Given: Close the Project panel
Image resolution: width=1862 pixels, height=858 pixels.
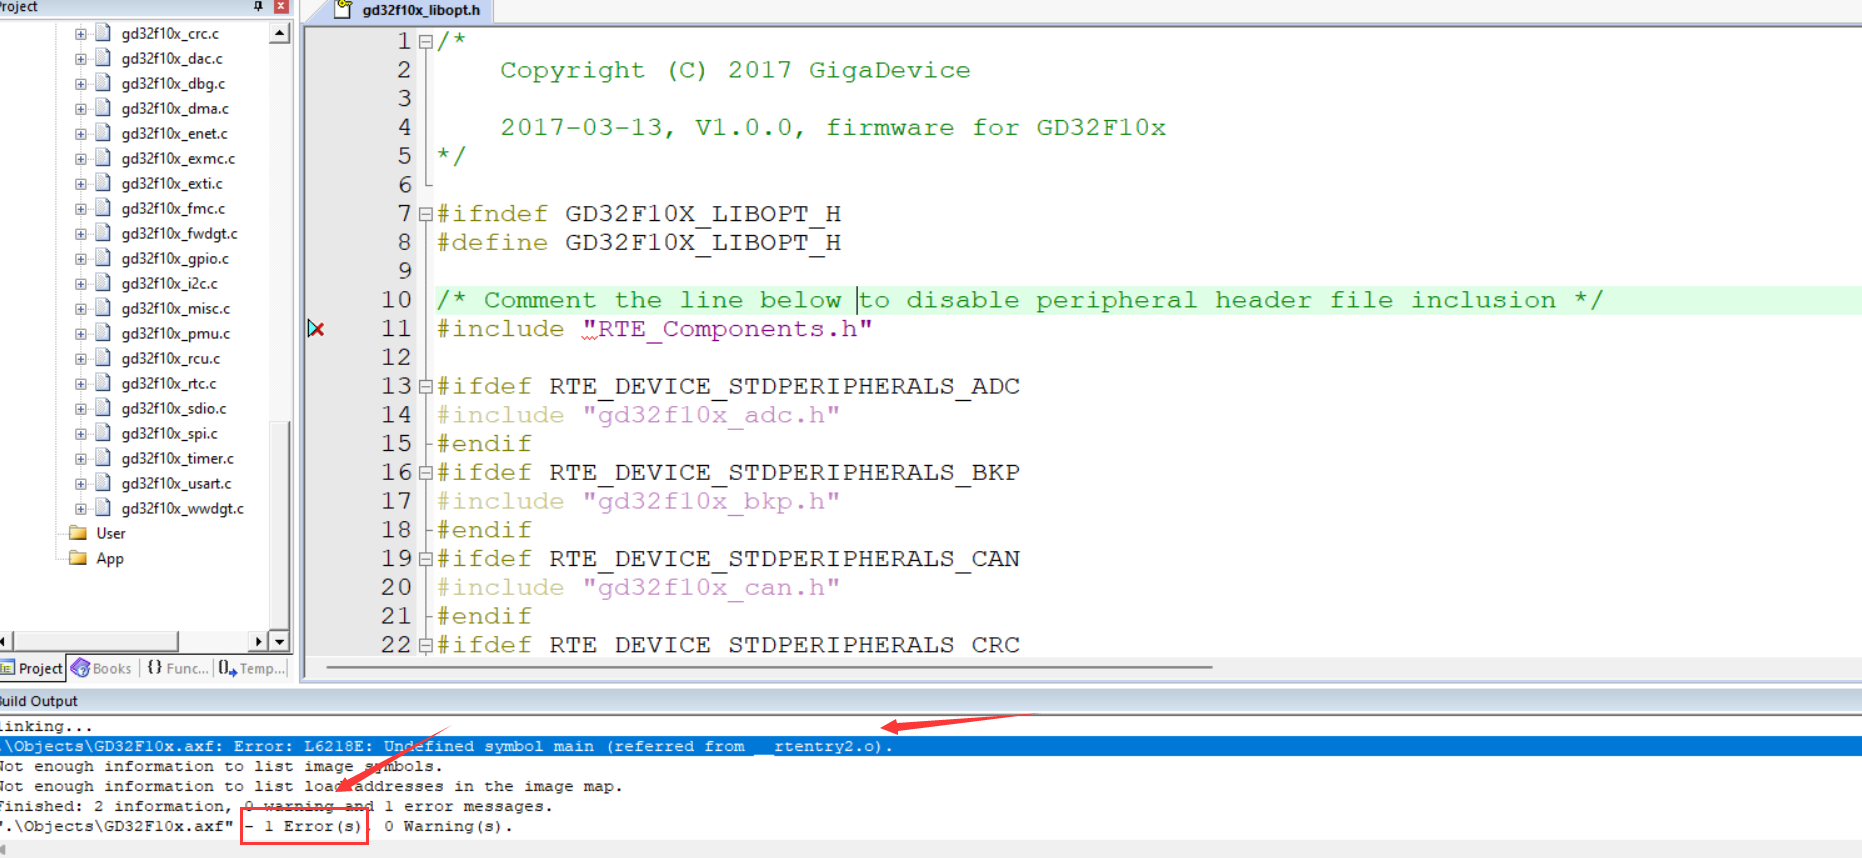Looking at the screenshot, I should (281, 6).
